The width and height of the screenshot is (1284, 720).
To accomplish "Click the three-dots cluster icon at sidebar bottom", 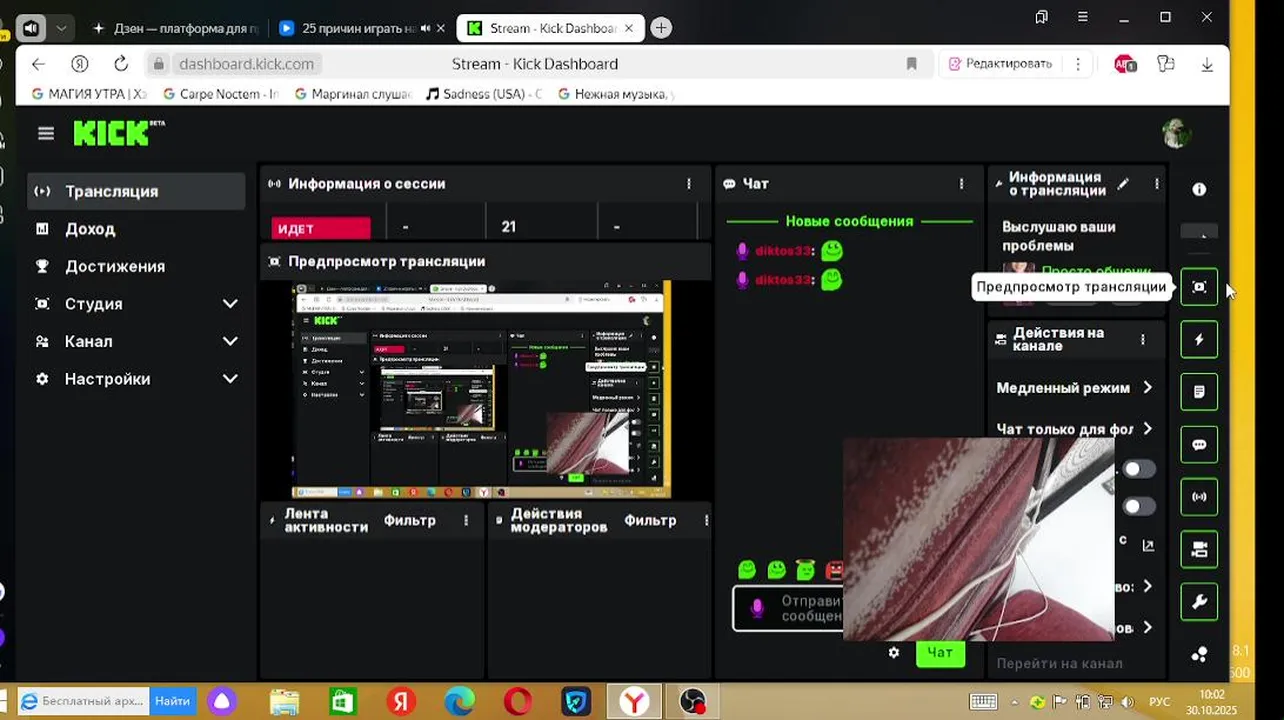I will [x=1199, y=654].
